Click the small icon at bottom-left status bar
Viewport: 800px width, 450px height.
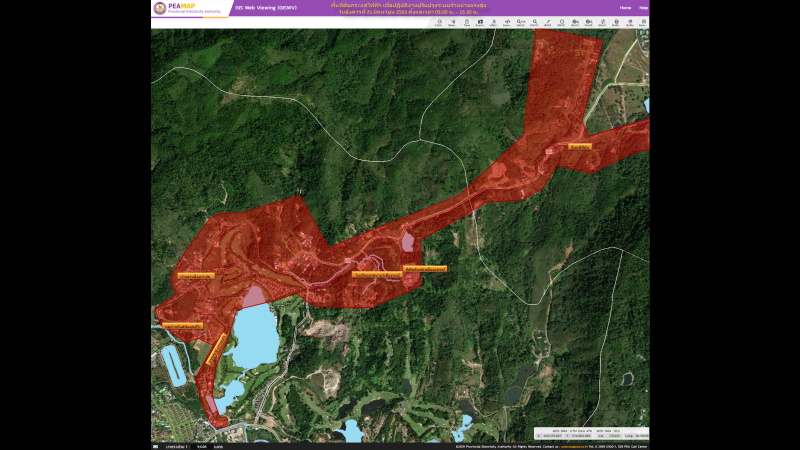click(x=155, y=446)
